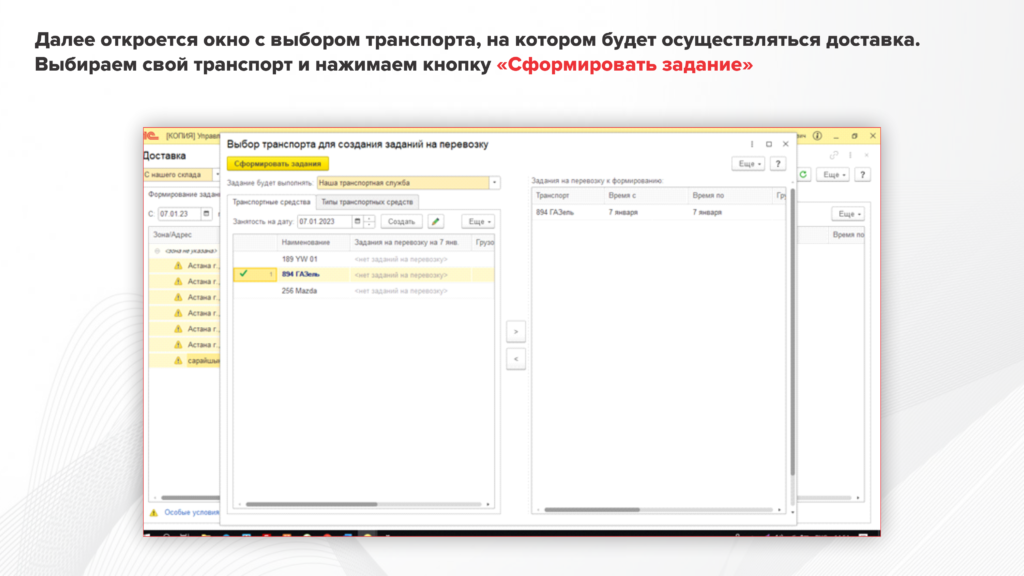The height and width of the screenshot is (576, 1024).
Task: Click the yellow Сформировать задания button
Action: click(x=278, y=164)
